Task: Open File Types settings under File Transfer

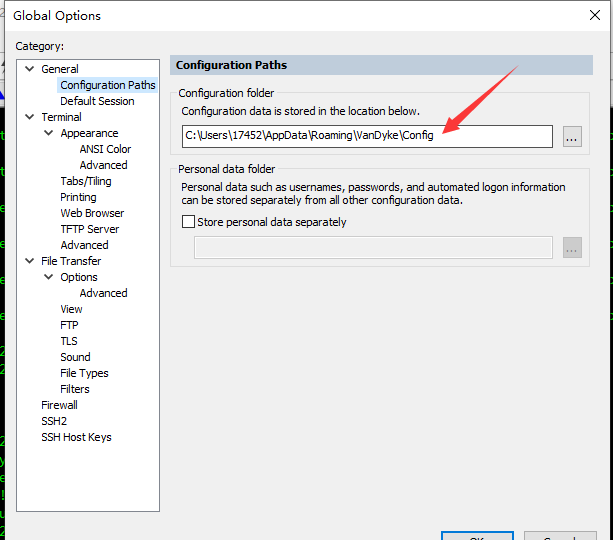Action: [x=84, y=373]
